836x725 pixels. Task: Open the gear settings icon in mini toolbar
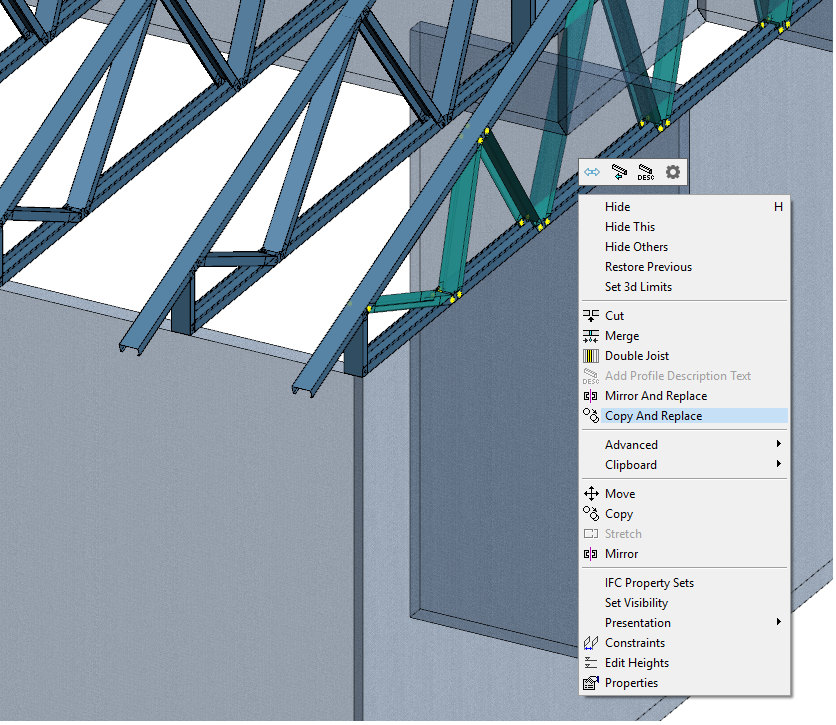[673, 172]
